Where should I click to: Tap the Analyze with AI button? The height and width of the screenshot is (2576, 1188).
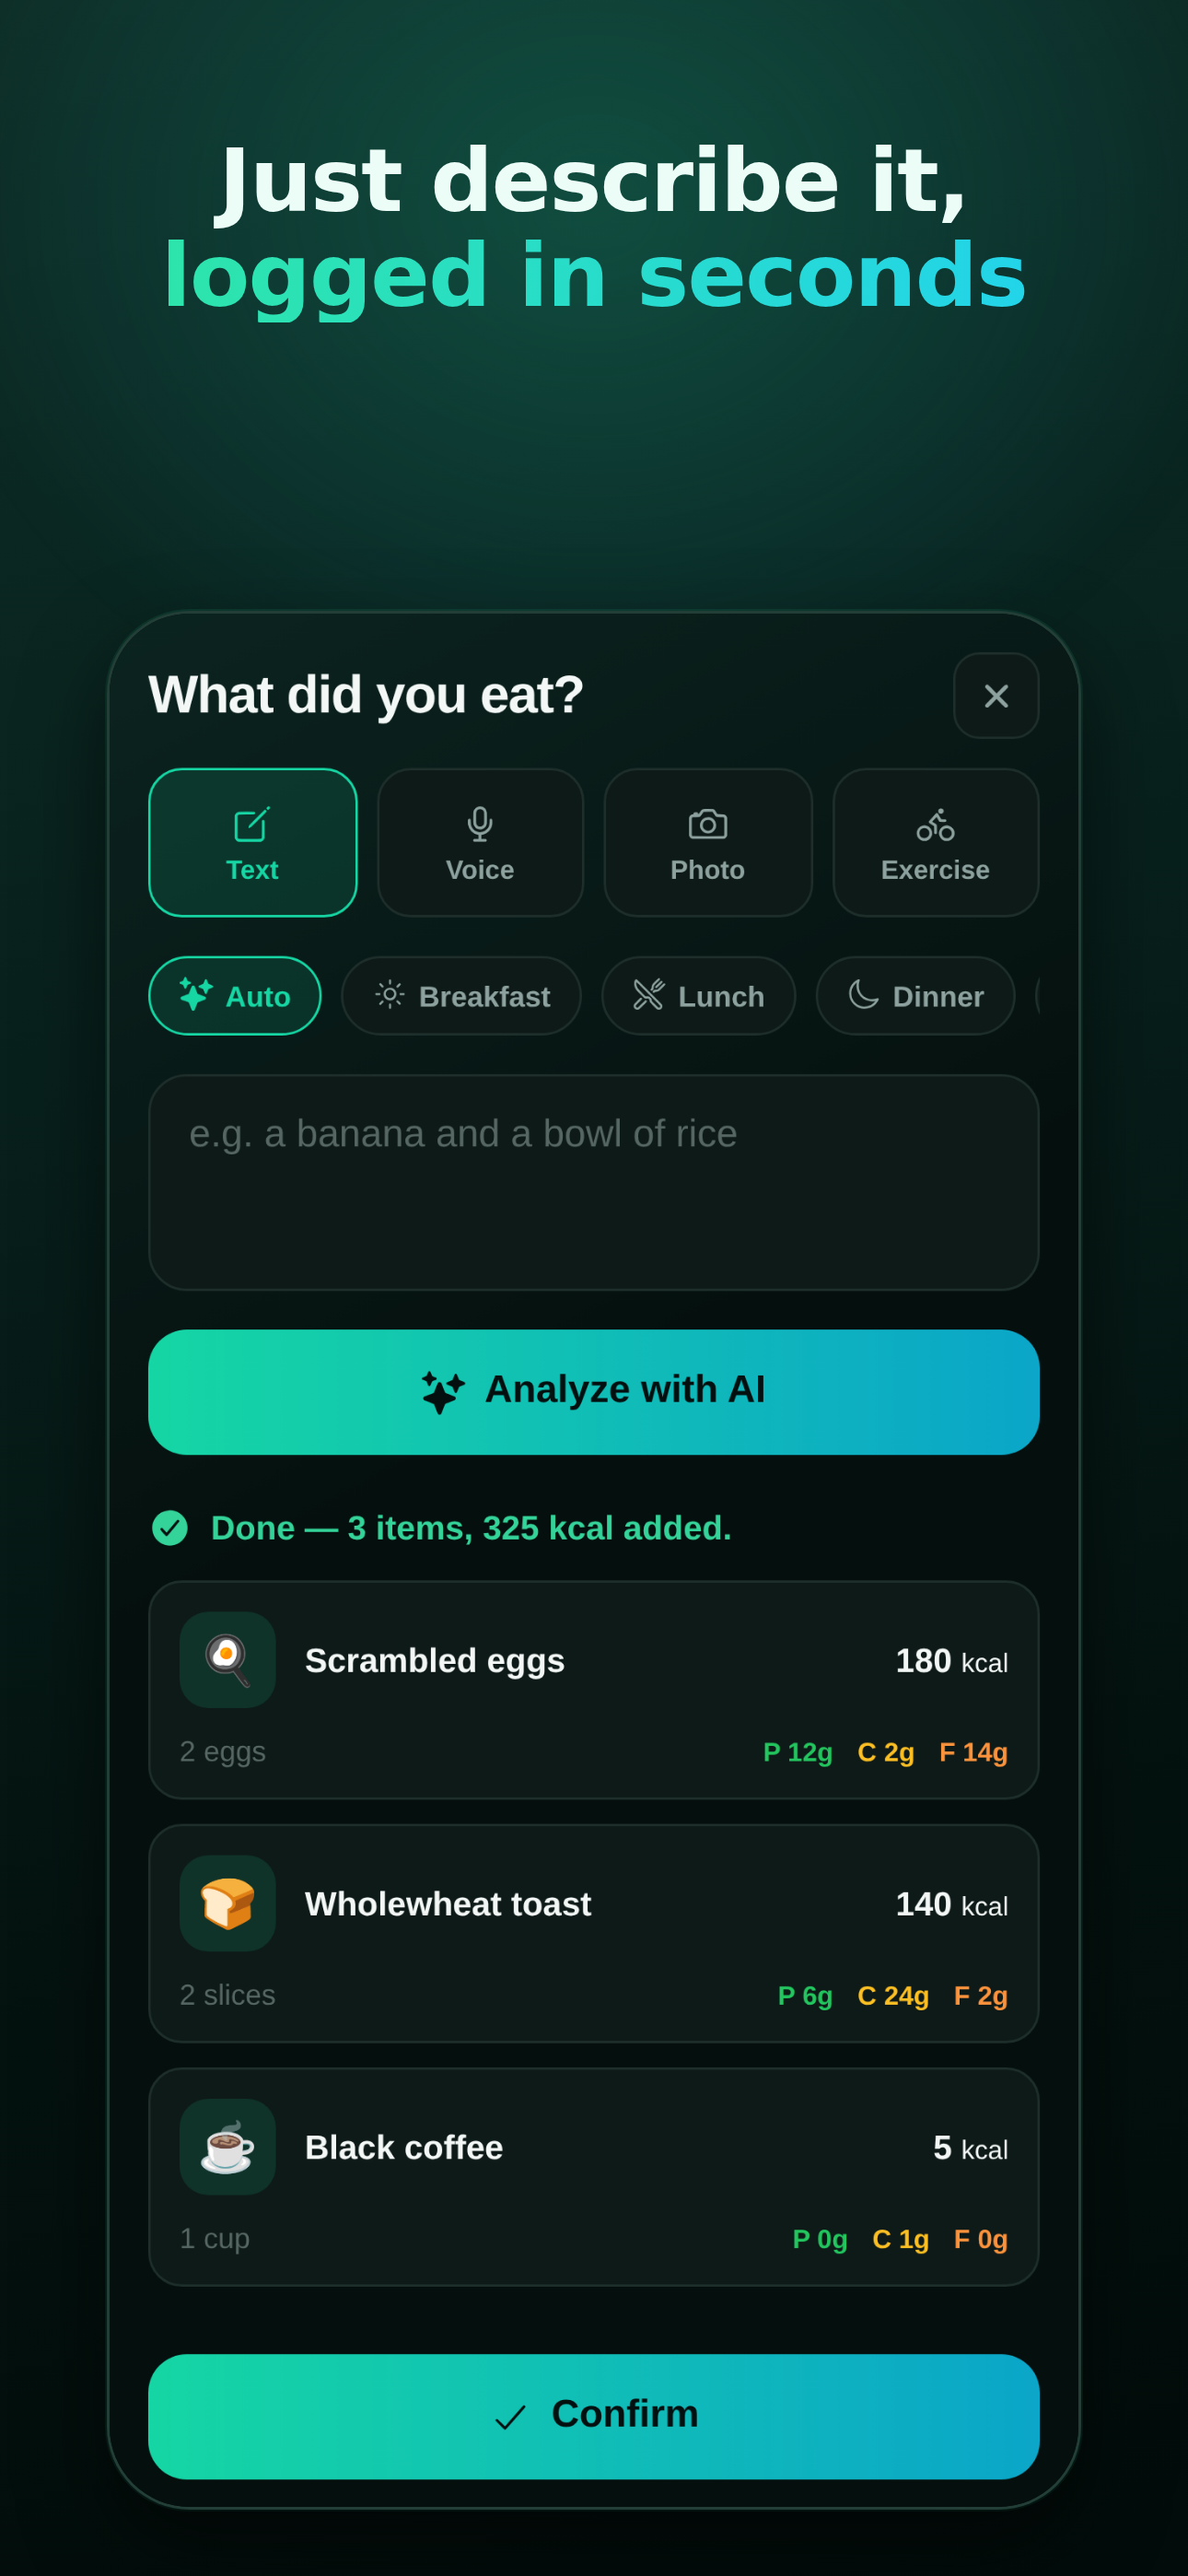(594, 1392)
